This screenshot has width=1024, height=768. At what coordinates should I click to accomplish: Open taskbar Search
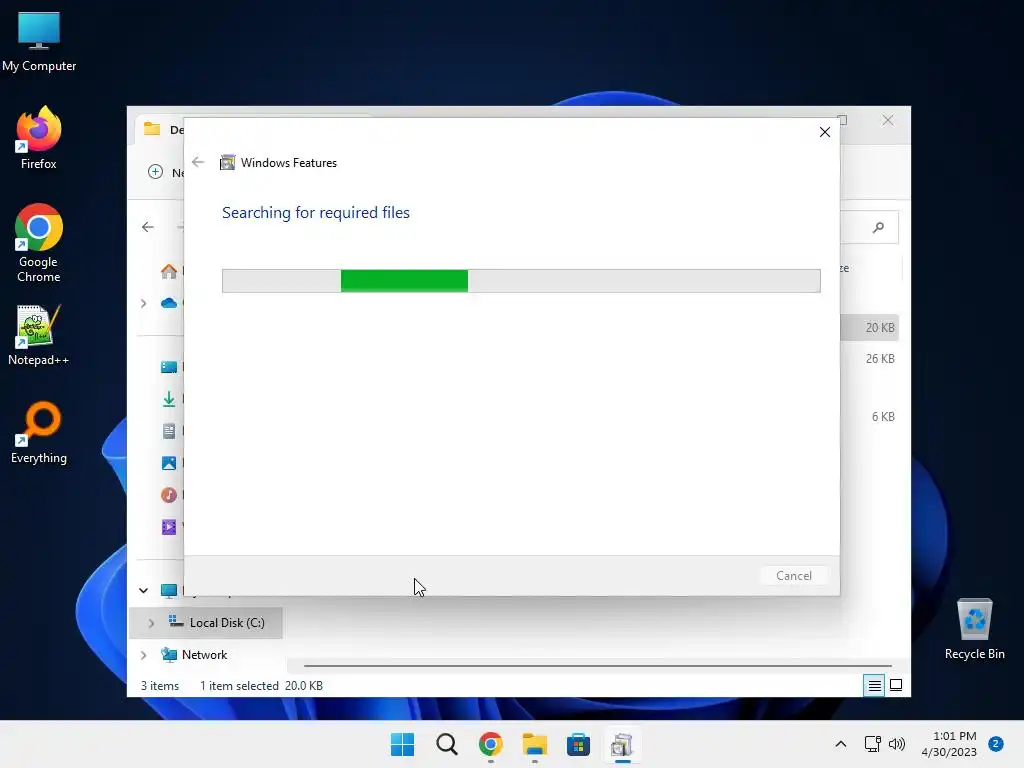coord(447,744)
